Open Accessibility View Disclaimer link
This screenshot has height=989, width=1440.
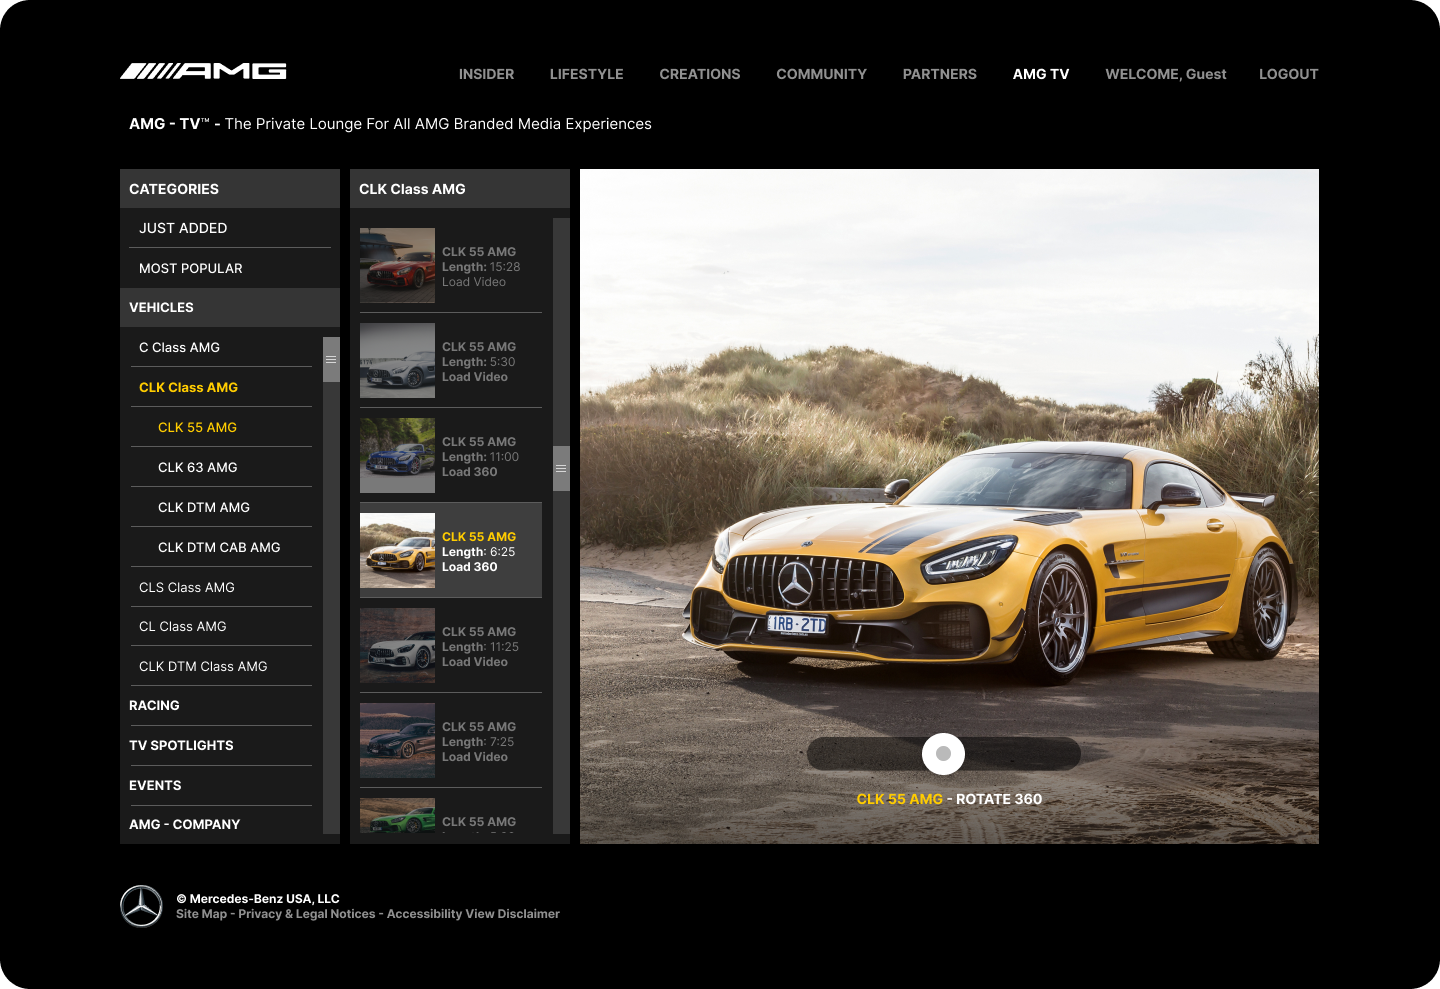pos(473,914)
